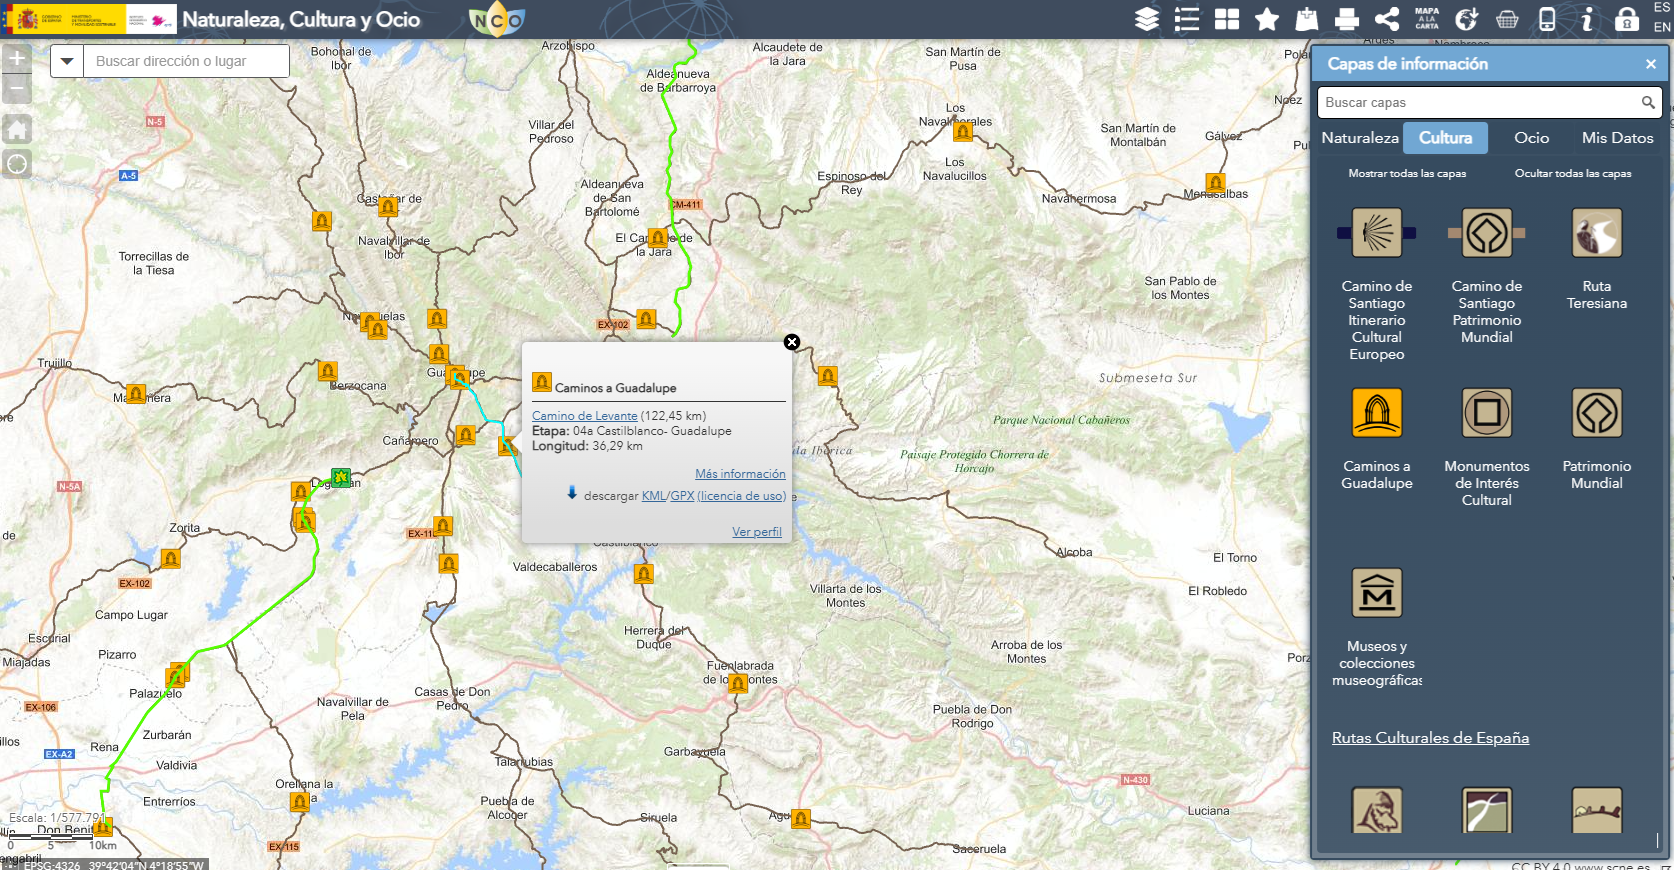Toggle the Ruta Teresiana layer icon

click(1597, 233)
